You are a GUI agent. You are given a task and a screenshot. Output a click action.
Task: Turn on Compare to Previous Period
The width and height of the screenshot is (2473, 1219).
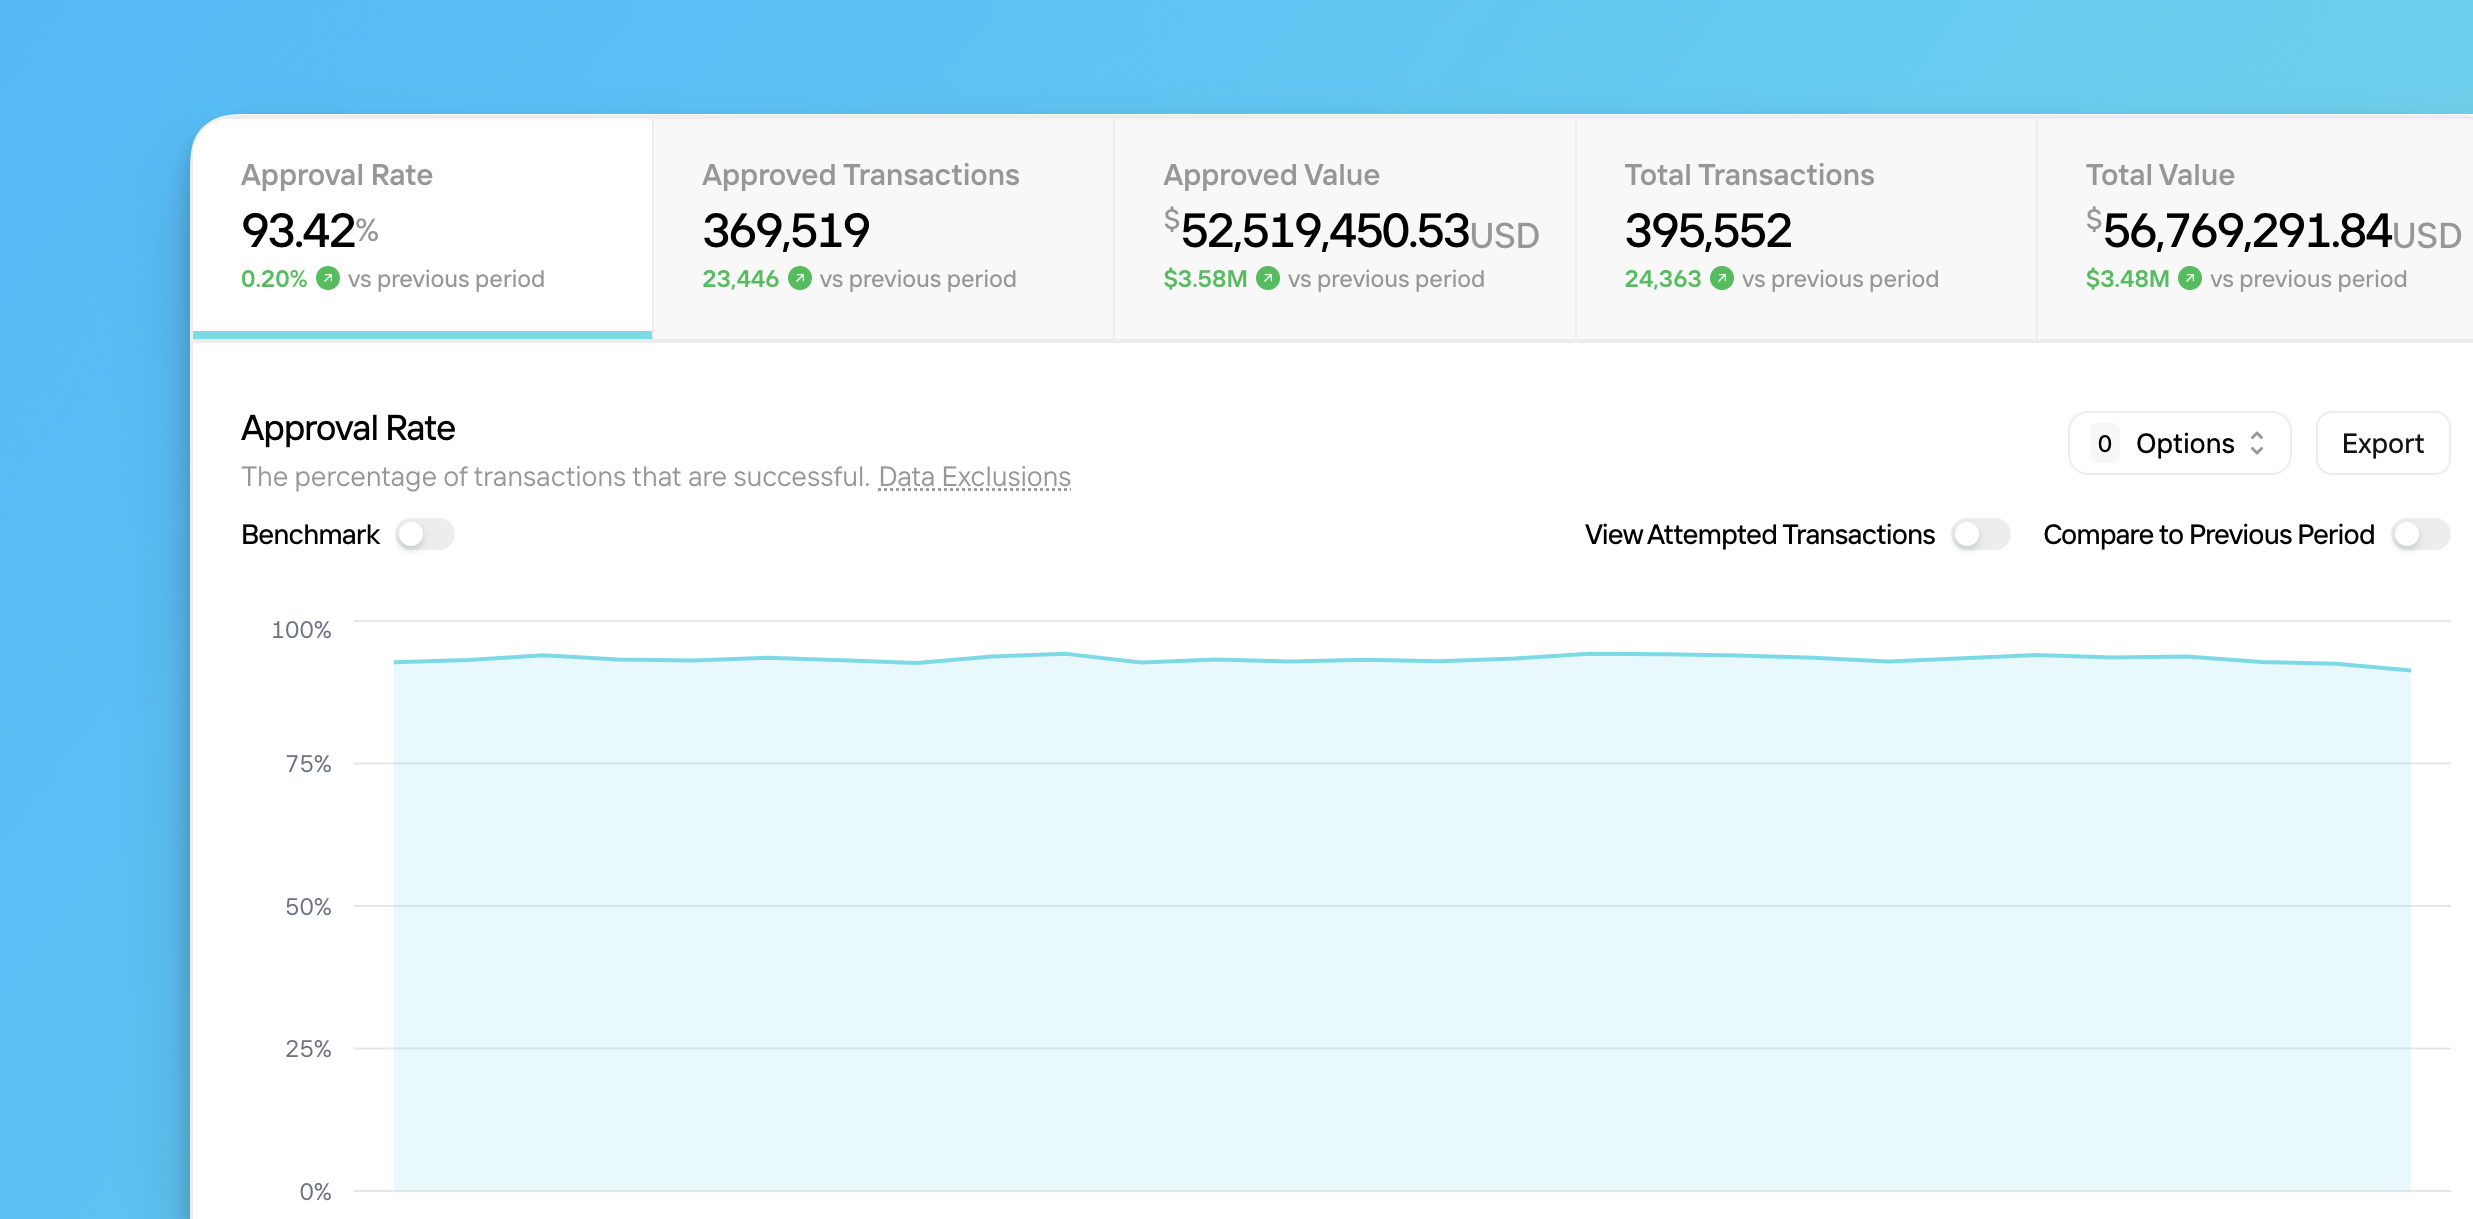tap(2421, 534)
